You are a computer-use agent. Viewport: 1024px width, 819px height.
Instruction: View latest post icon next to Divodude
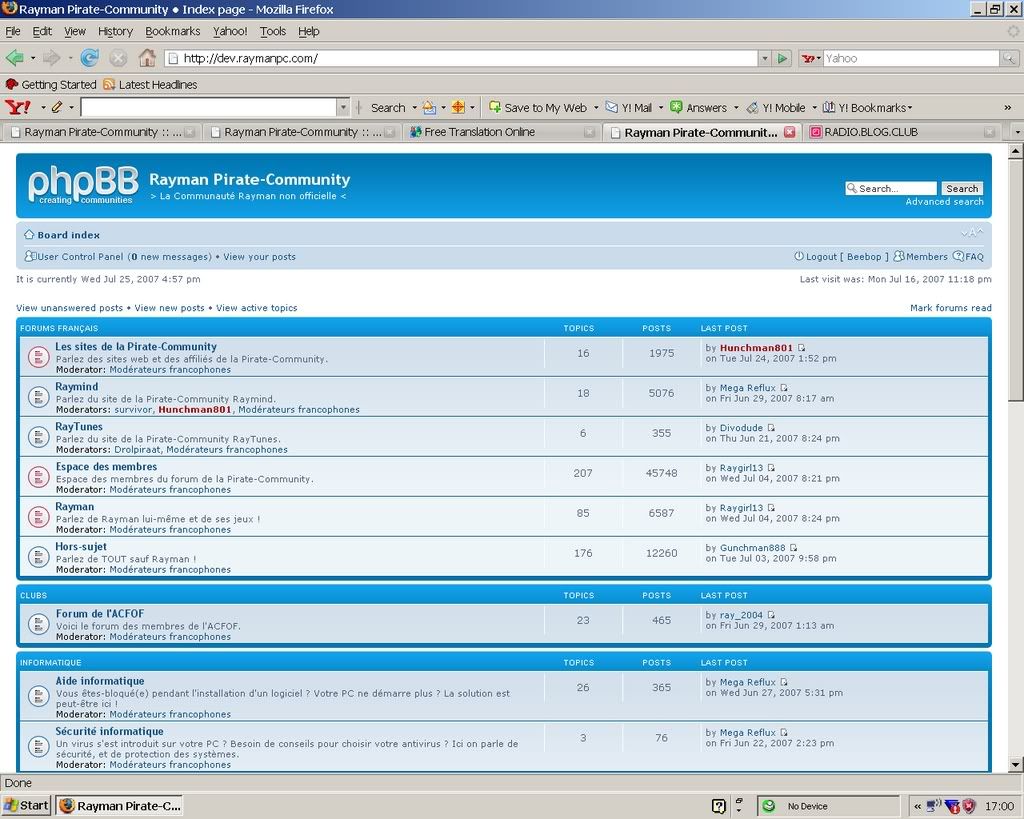click(771, 428)
